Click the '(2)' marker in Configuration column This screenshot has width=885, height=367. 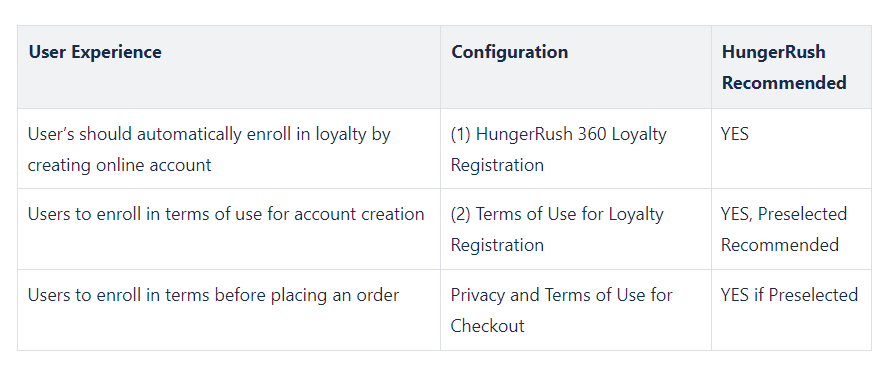(461, 215)
